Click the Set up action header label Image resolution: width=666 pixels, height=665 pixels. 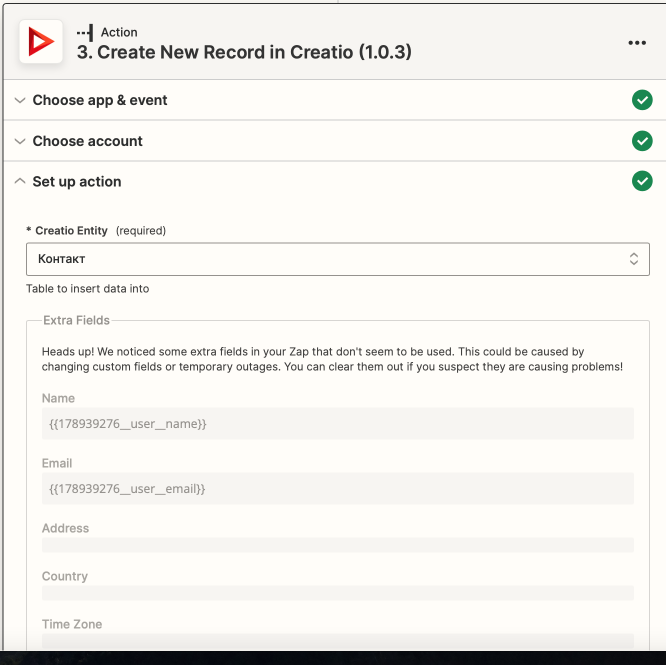[x=77, y=182]
